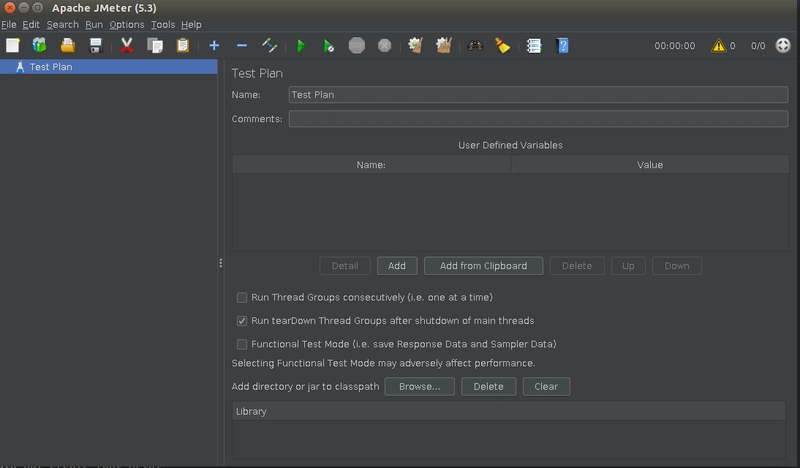800x468 pixels.
Task: Enable Functional Test Mode checkbox
Action: 242,344
